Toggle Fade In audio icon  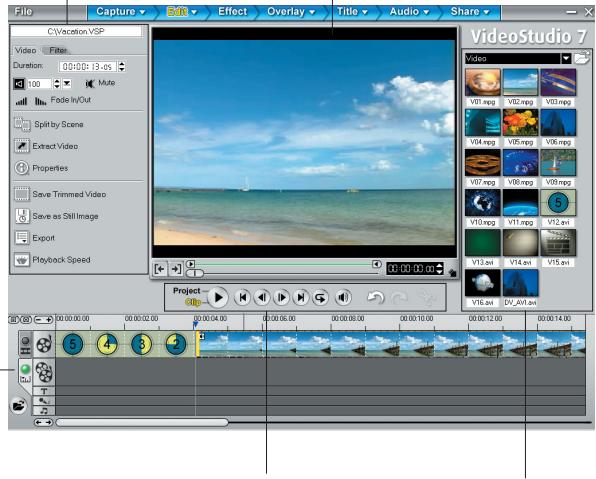tap(21, 101)
